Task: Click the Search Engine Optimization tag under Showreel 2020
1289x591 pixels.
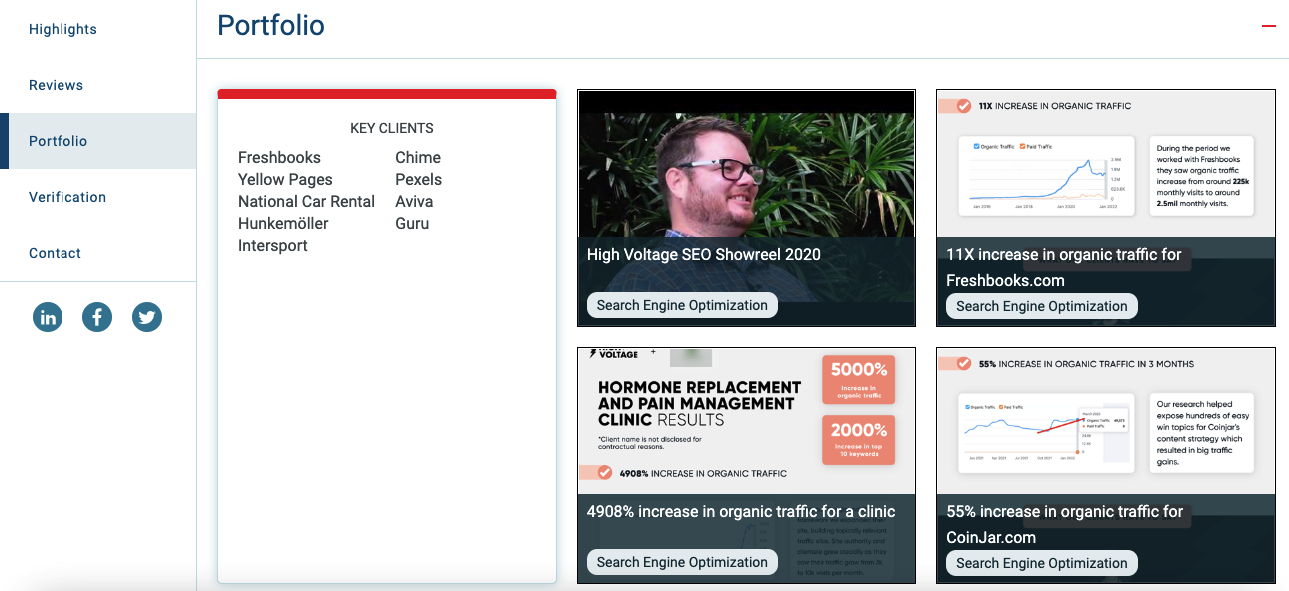Action: pos(682,305)
